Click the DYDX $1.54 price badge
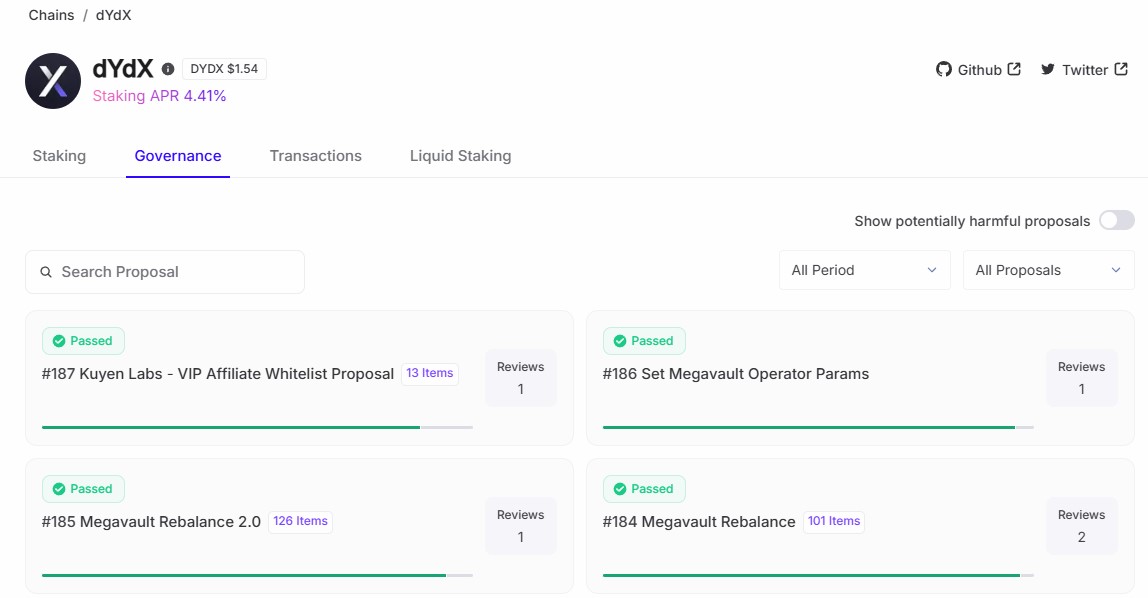 pyautogui.click(x=224, y=69)
